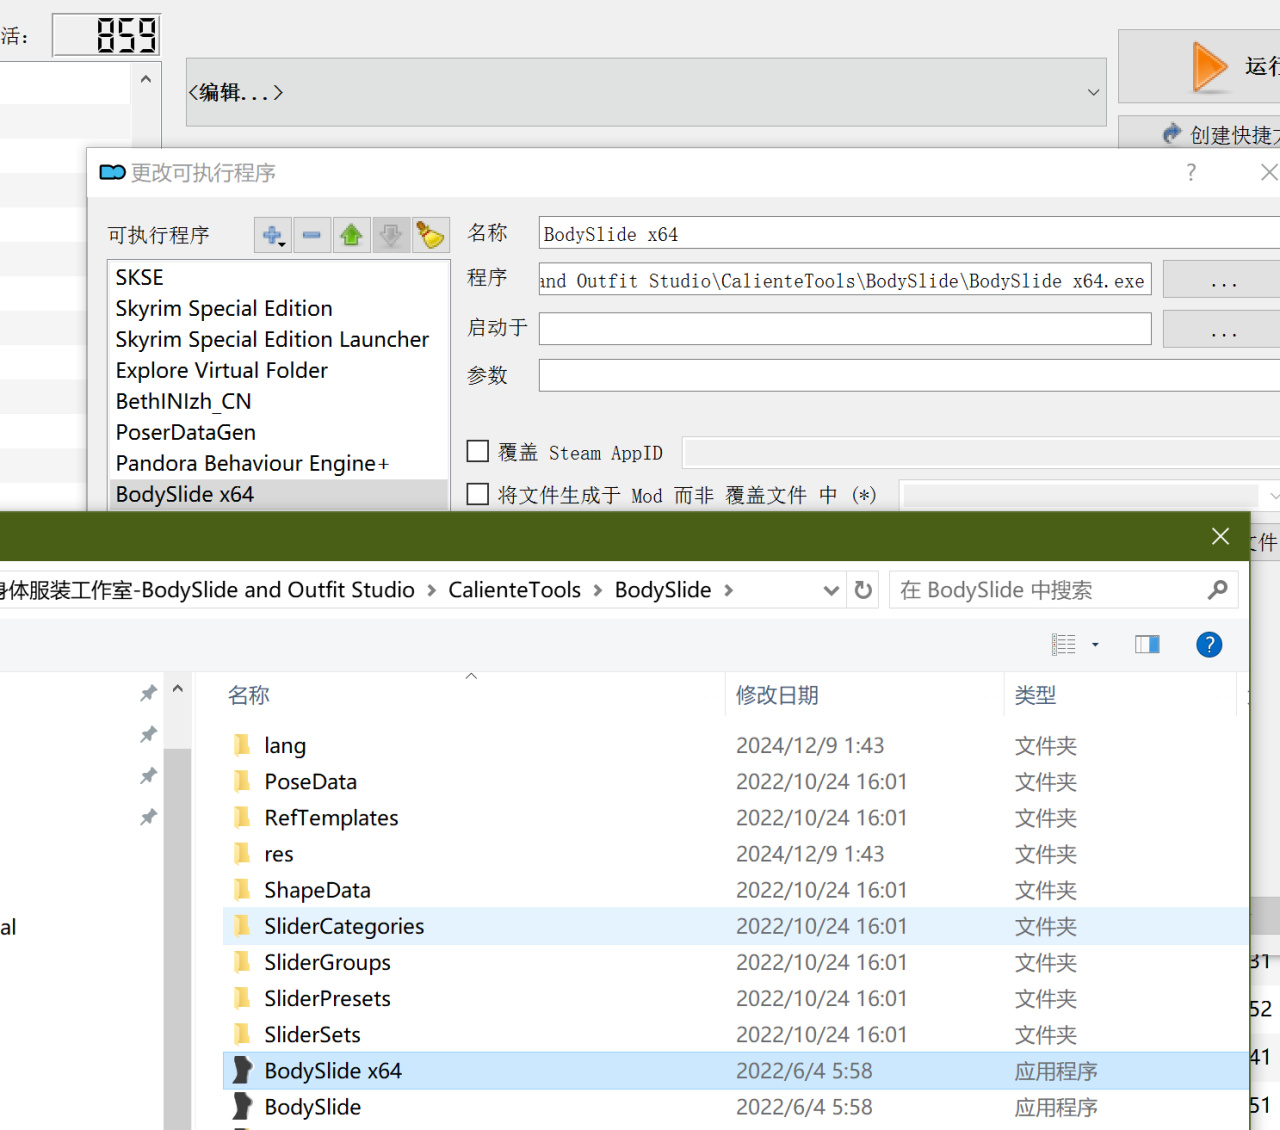Enable the 覆盖 Steam AppID checkbox
Image resolution: width=1280 pixels, height=1130 pixels.
click(x=478, y=452)
